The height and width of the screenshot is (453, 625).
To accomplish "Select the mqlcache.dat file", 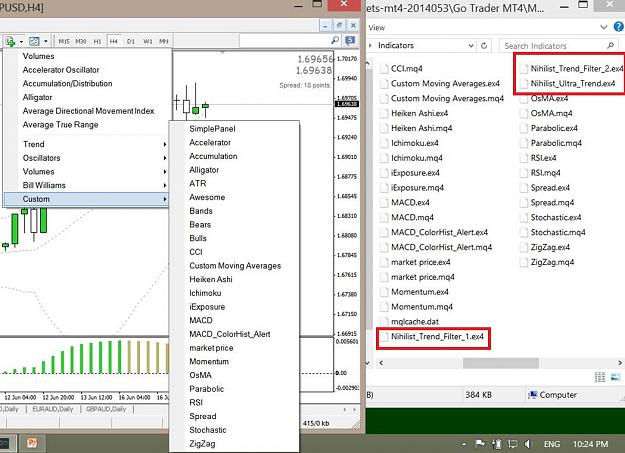I will (x=410, y=321).
